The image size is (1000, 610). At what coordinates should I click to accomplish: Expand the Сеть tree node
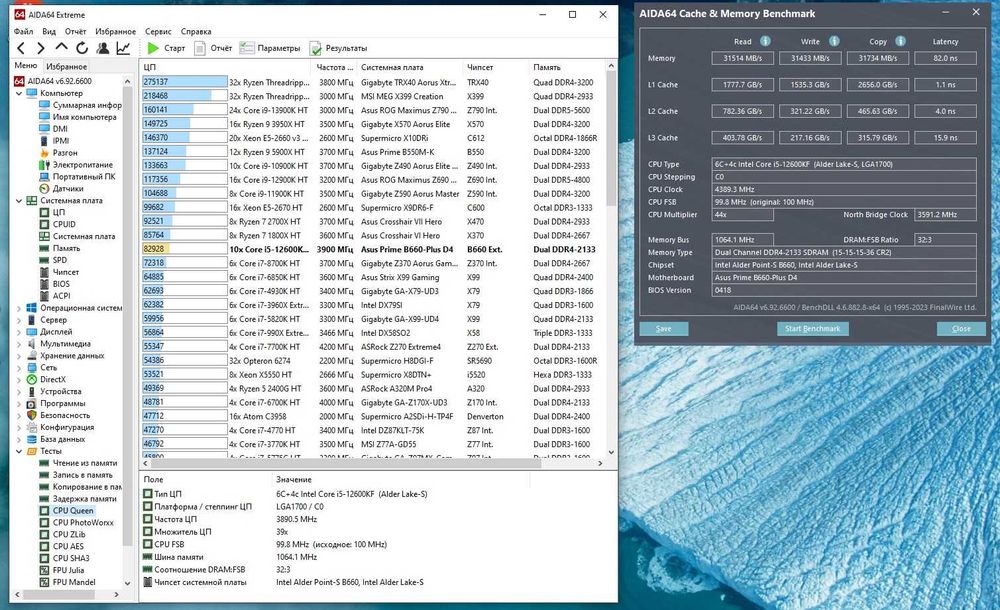point(19,368)
